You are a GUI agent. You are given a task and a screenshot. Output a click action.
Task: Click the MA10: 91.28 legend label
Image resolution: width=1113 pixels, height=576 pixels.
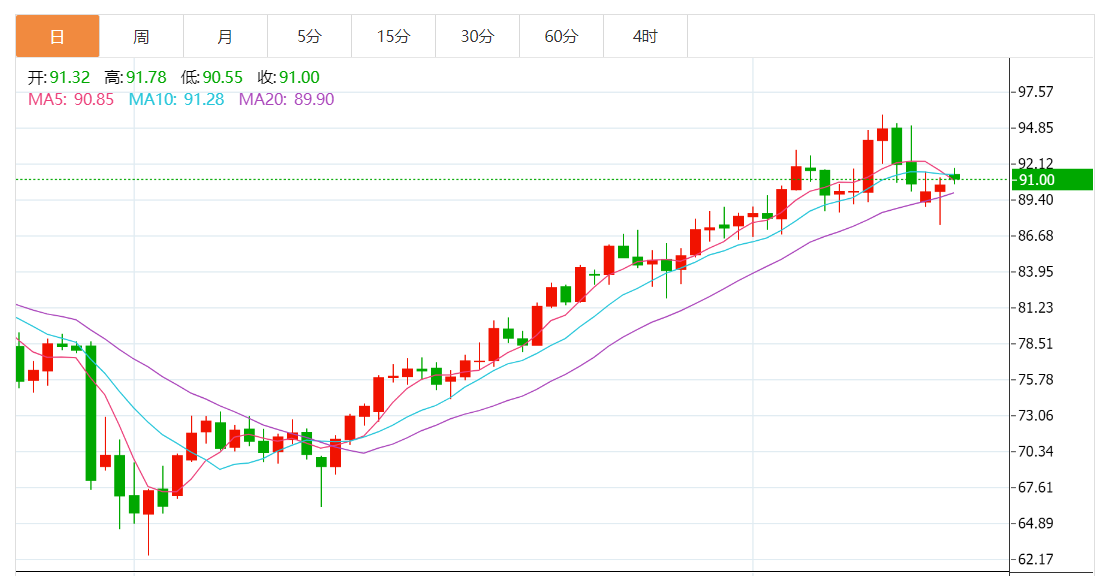176,99
